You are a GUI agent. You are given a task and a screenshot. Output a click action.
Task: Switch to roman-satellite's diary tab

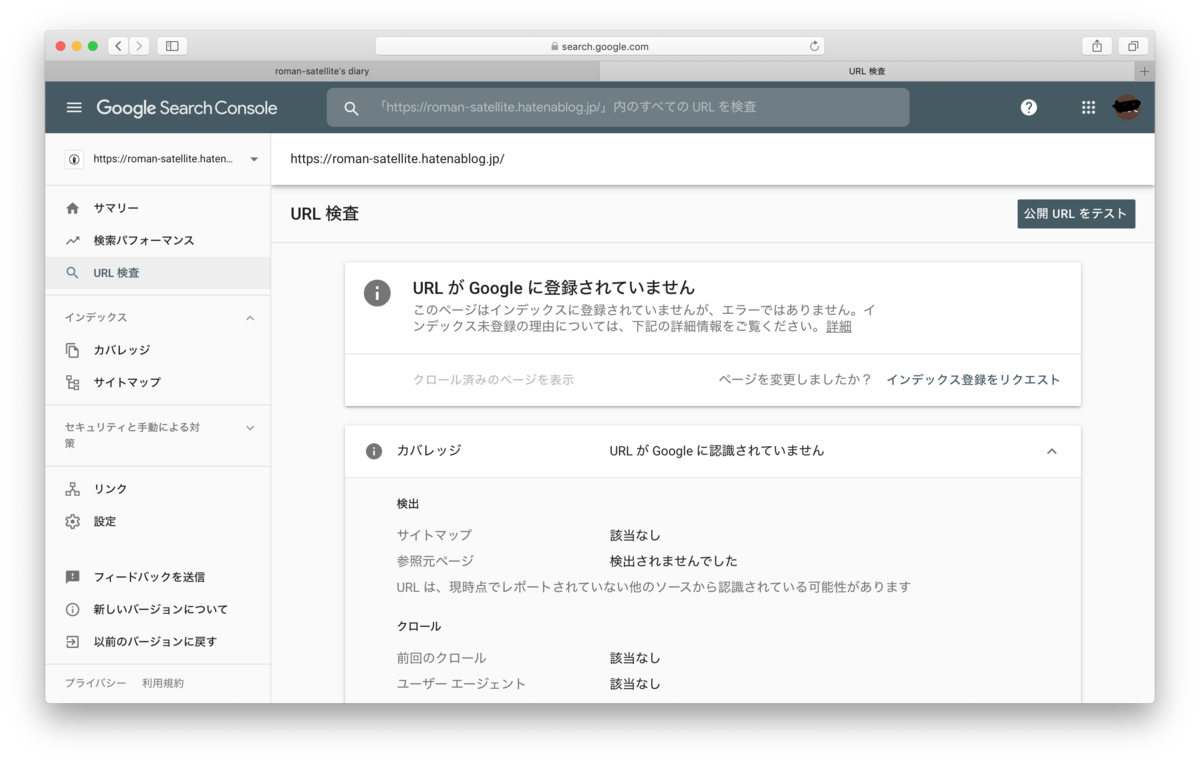(x=322, y=71)
